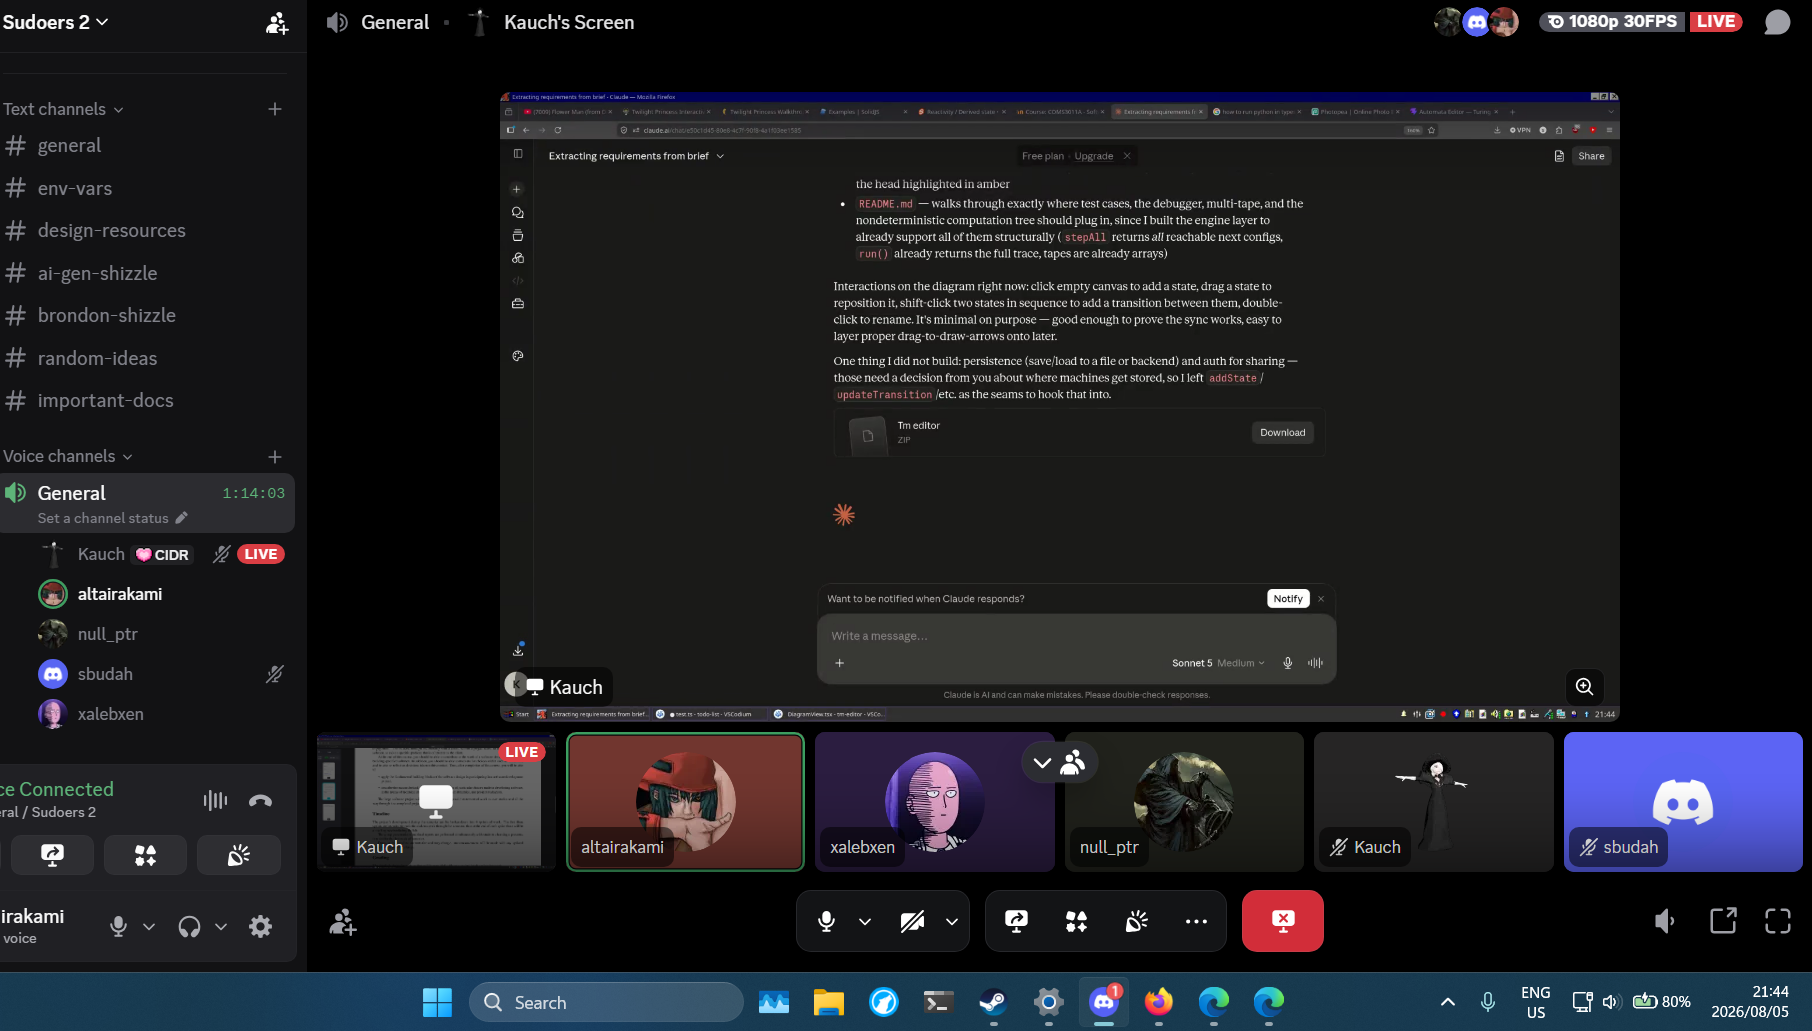Pop out the stream window
Screen dimensions: 1812x1031
1723,921
